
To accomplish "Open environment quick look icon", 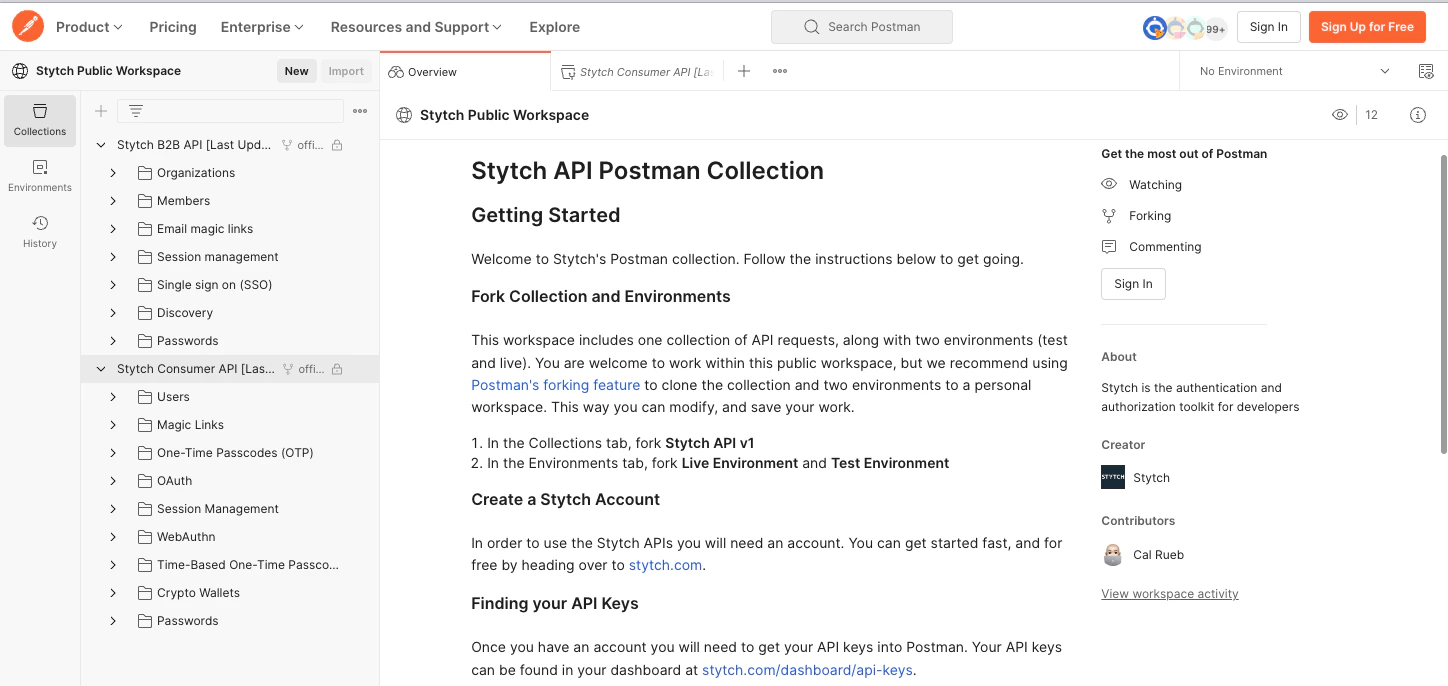I will (1426, 71).
